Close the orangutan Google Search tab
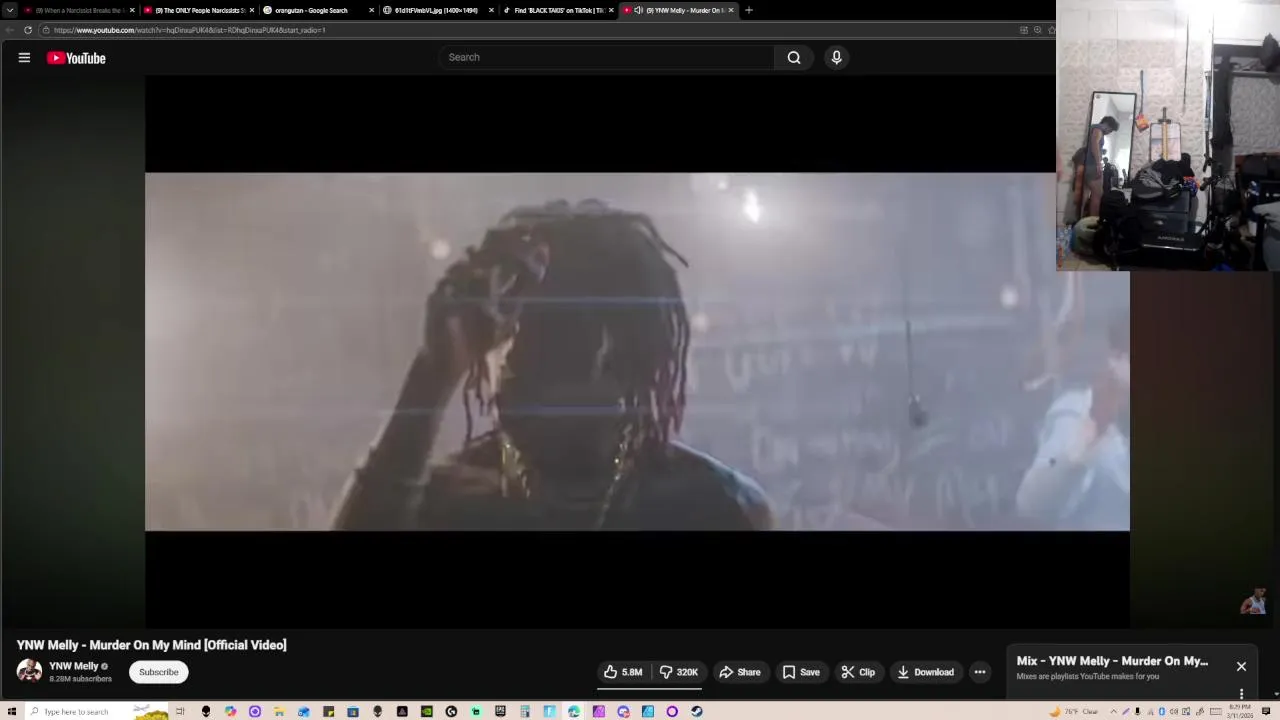1280x720 pixels. point(371,10)
